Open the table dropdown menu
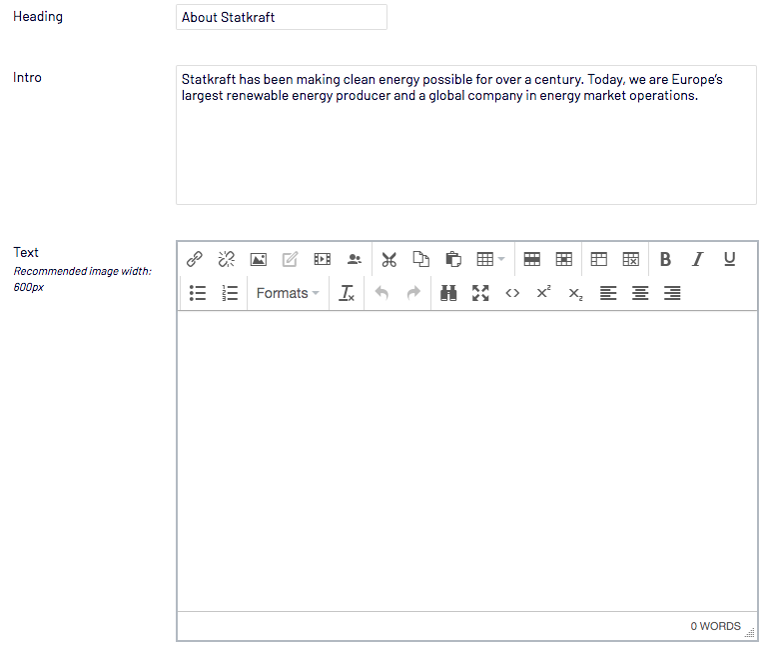 pos(490,259)
